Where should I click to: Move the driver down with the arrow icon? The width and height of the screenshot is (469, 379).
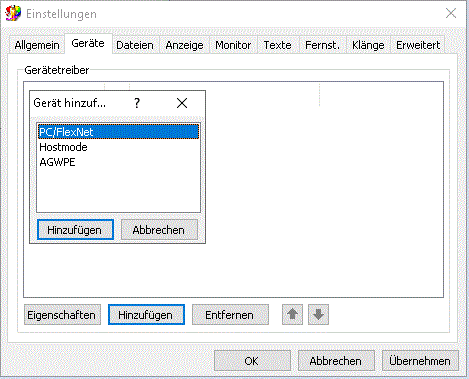pos(318,314)
